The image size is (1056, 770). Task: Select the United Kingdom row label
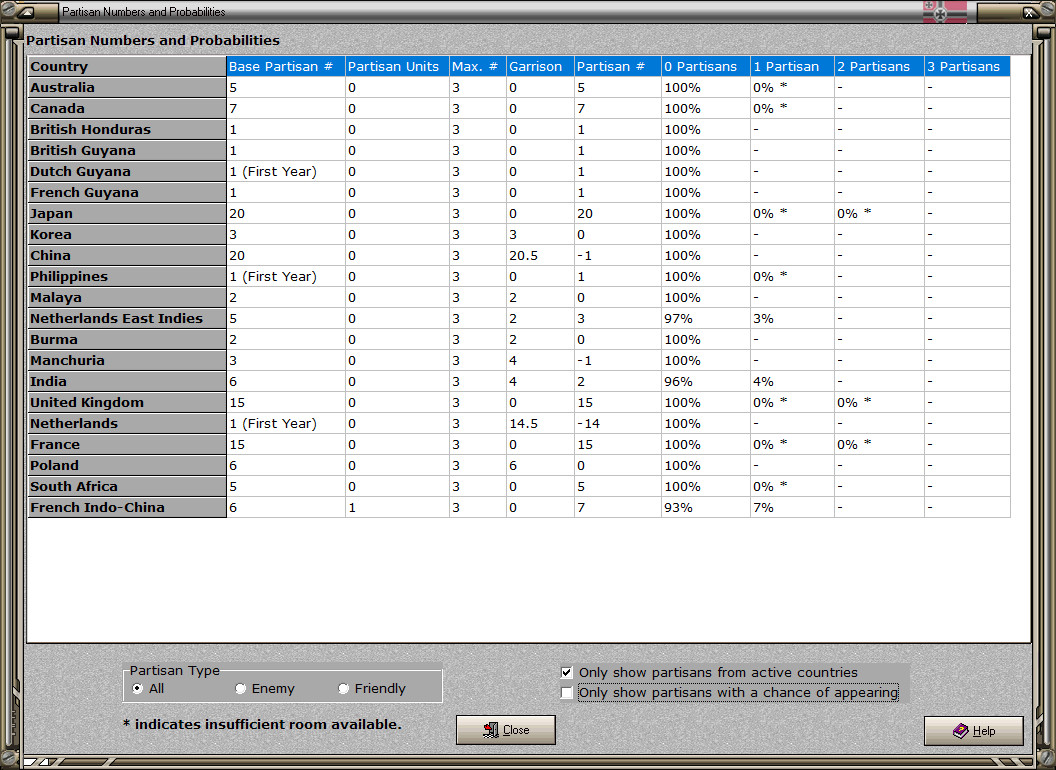click(x=127, y=402)
